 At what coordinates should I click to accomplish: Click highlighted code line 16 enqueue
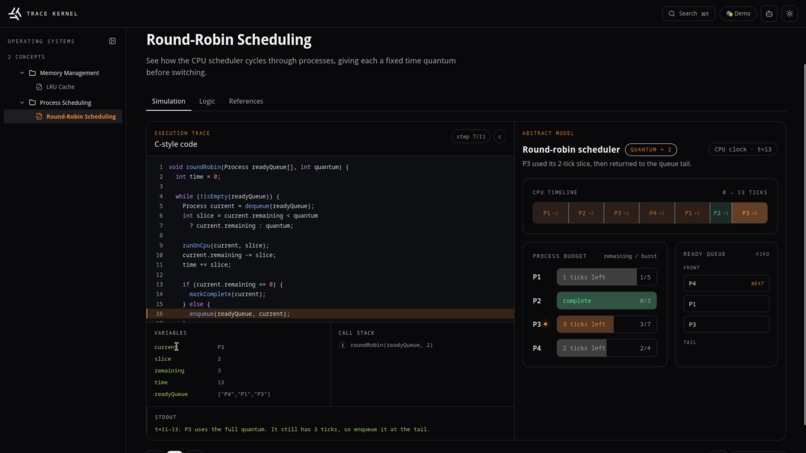(331, 314)
